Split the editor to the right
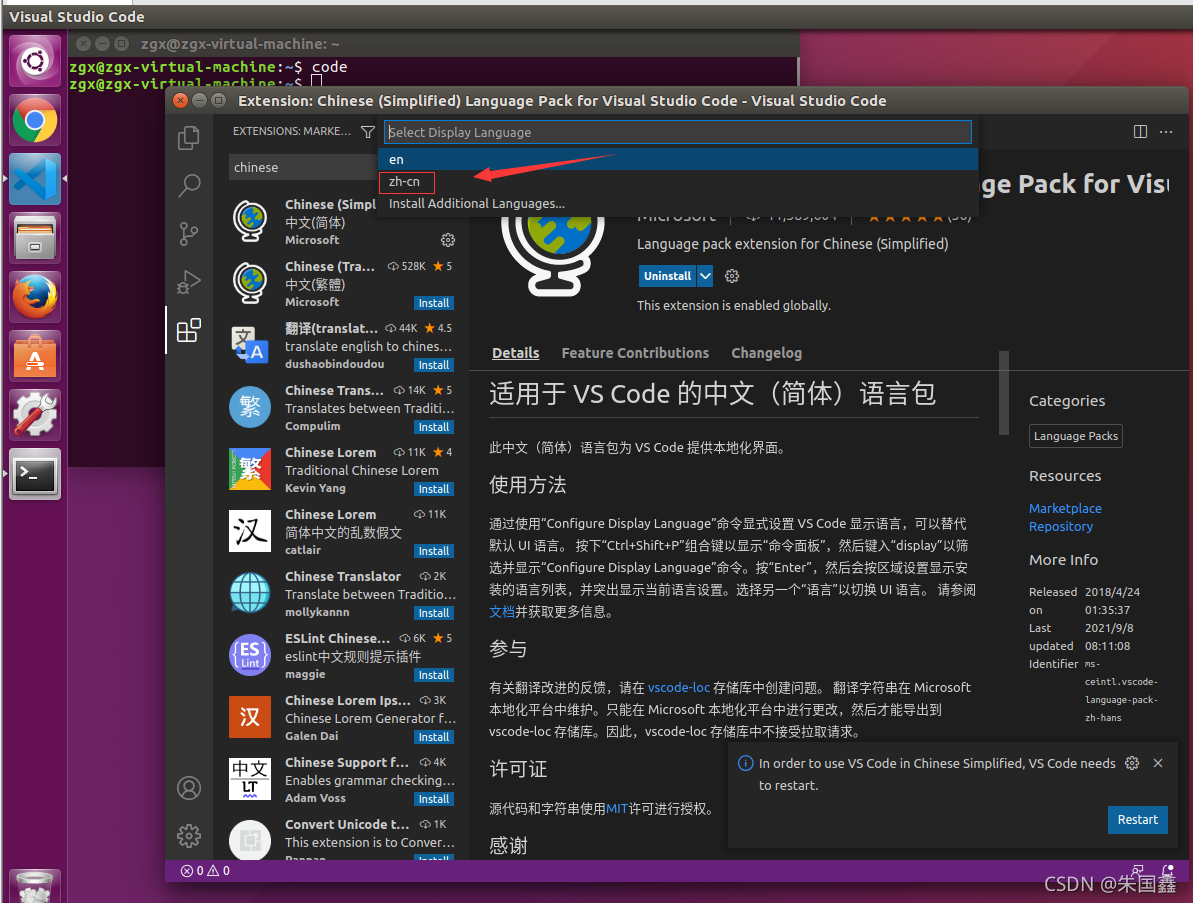 pos(1140,132)
